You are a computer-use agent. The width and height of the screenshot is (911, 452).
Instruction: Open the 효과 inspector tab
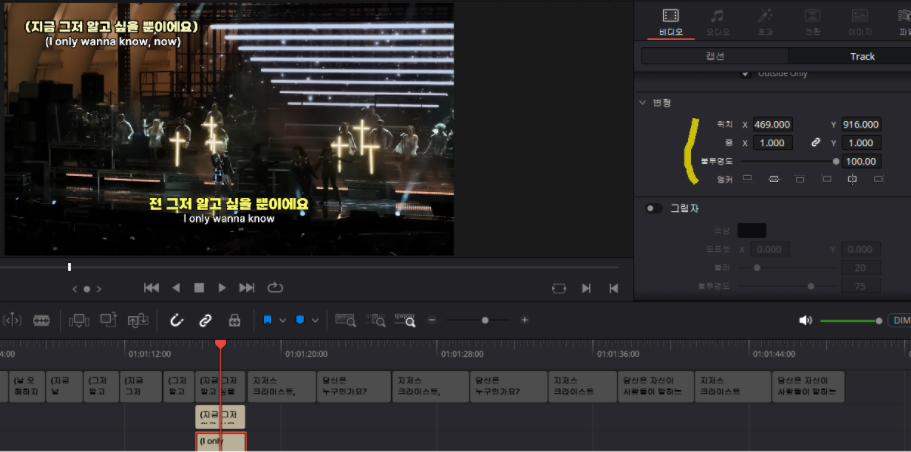[x=766, y=21]
